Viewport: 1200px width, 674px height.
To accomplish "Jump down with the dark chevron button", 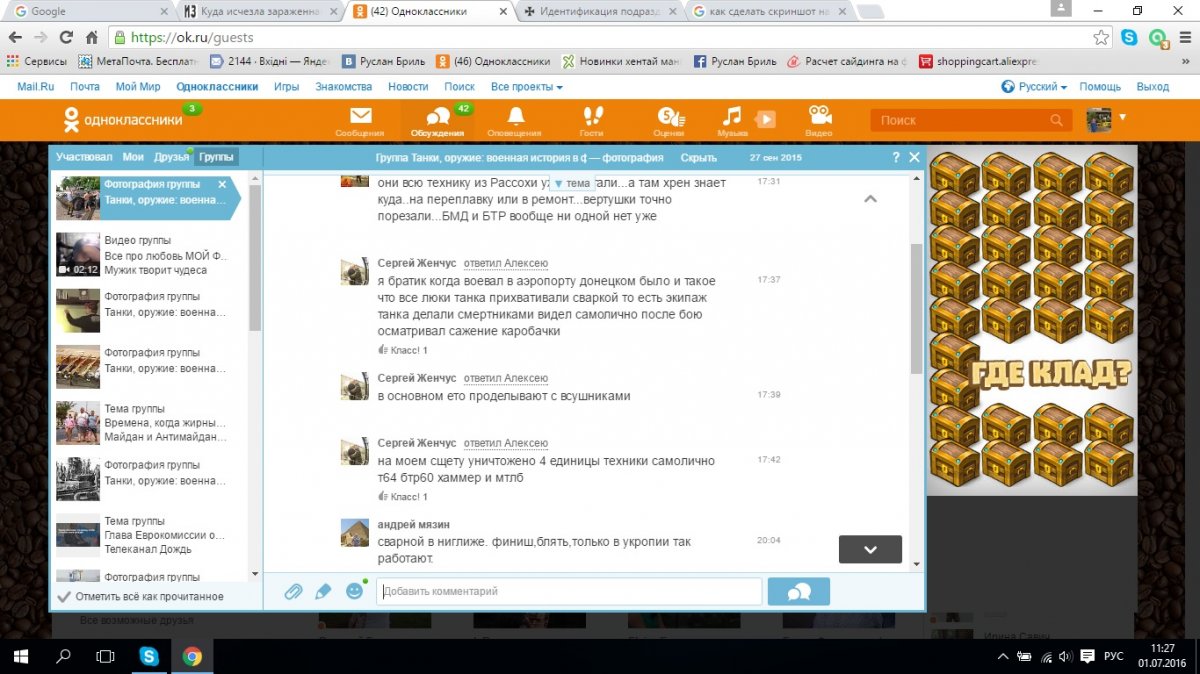I will coord(870,549).
